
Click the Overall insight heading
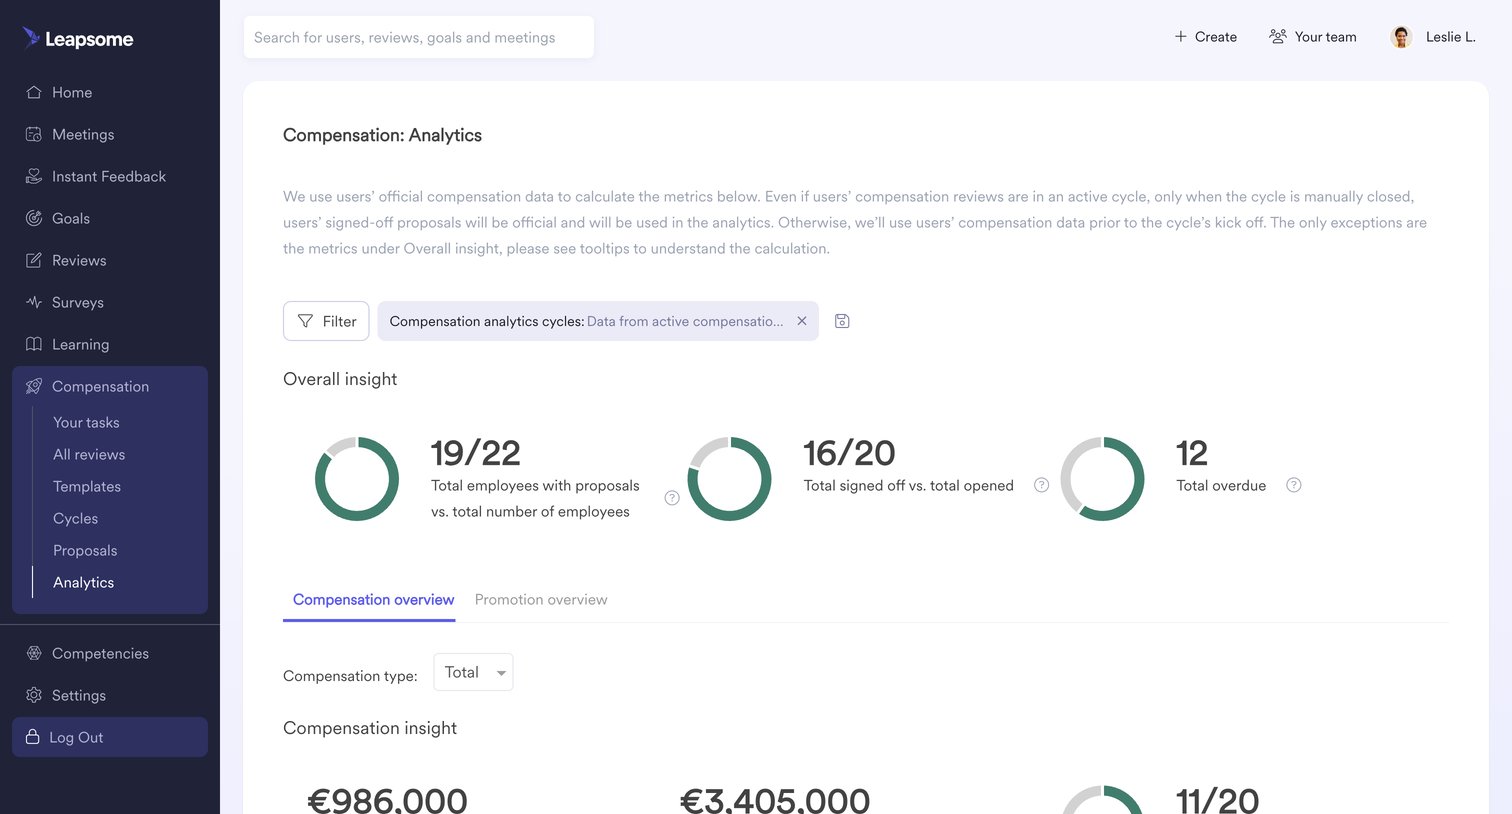click(340, 379)
